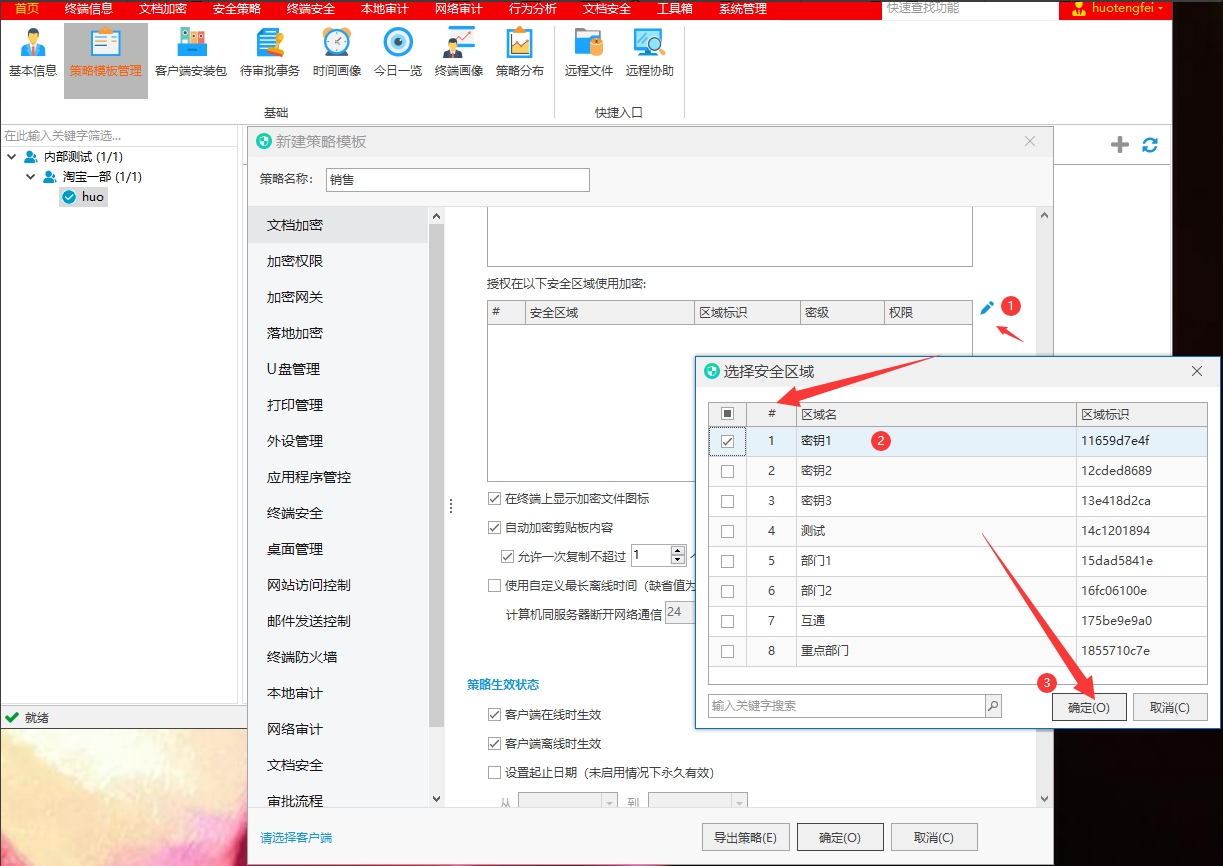Collapse the 淘宝一部 tree node

30,177
